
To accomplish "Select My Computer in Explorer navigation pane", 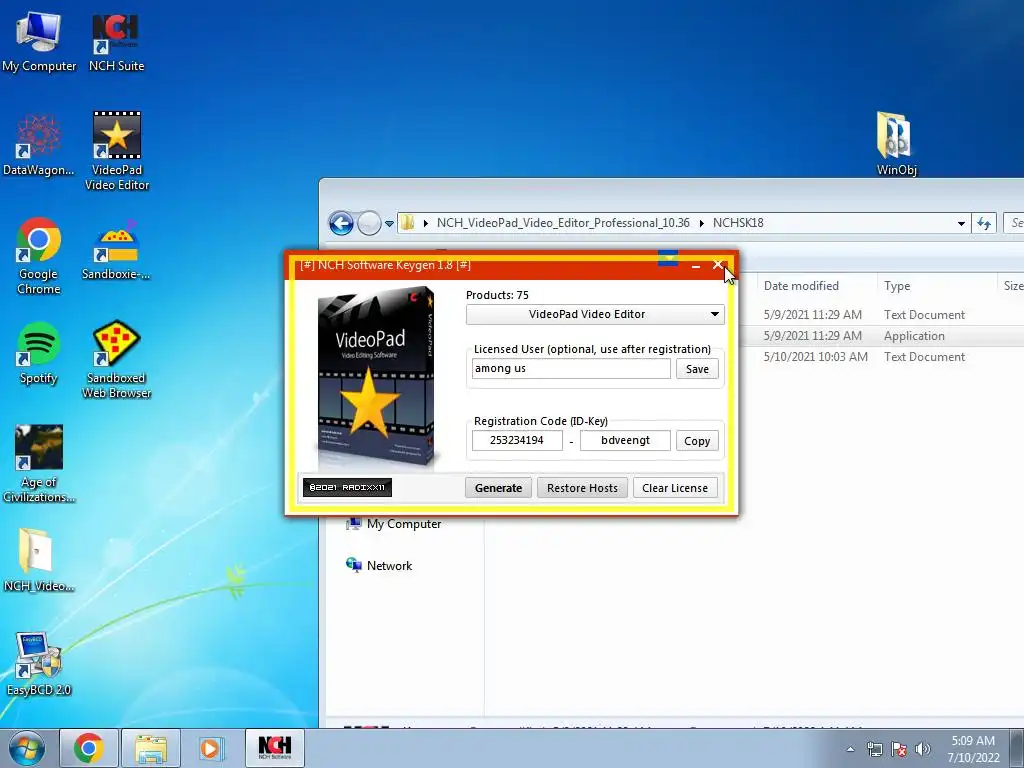I will click(x=394, y=524).
